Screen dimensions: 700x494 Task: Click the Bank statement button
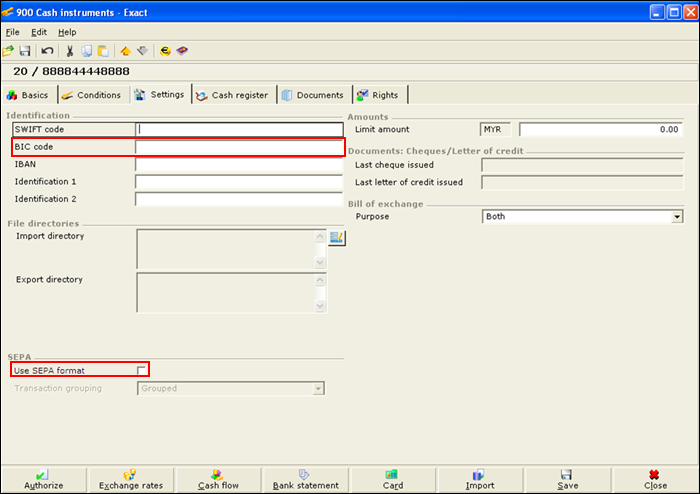pyautogui.click(x=305, y=480)
